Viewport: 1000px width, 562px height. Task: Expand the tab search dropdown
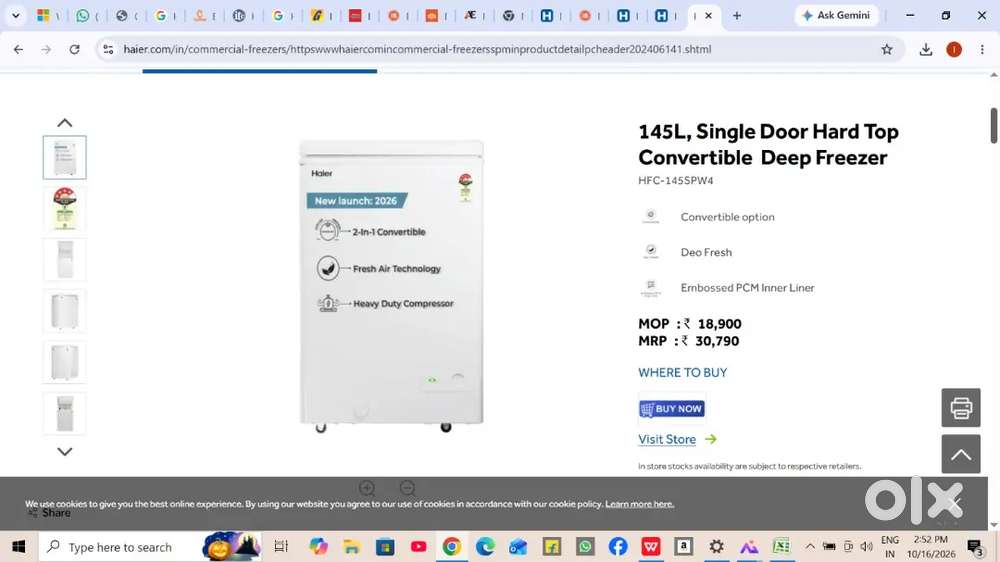[x=16, y=15]
